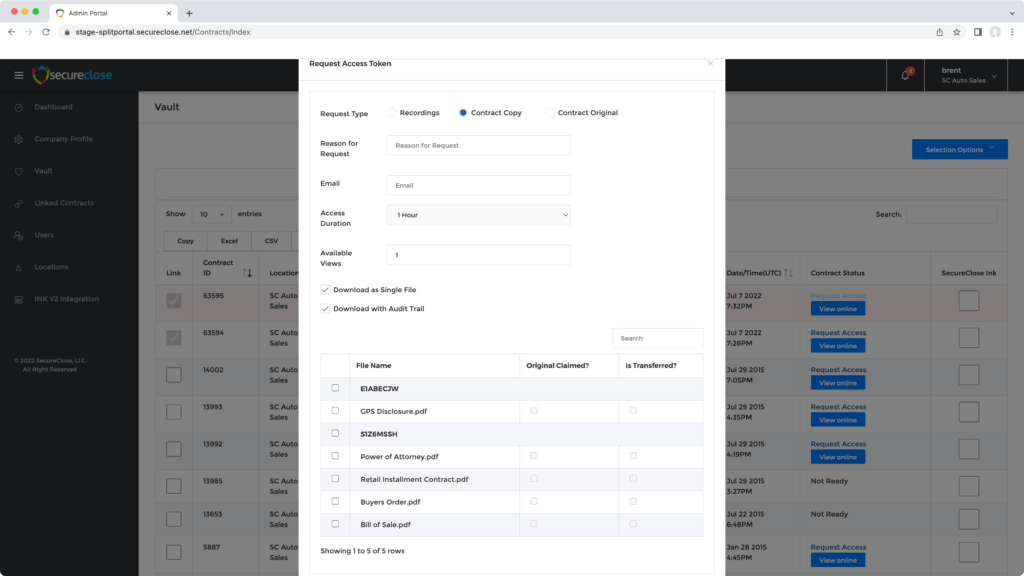Open the Show entries count dropdown

coord(211,214)
